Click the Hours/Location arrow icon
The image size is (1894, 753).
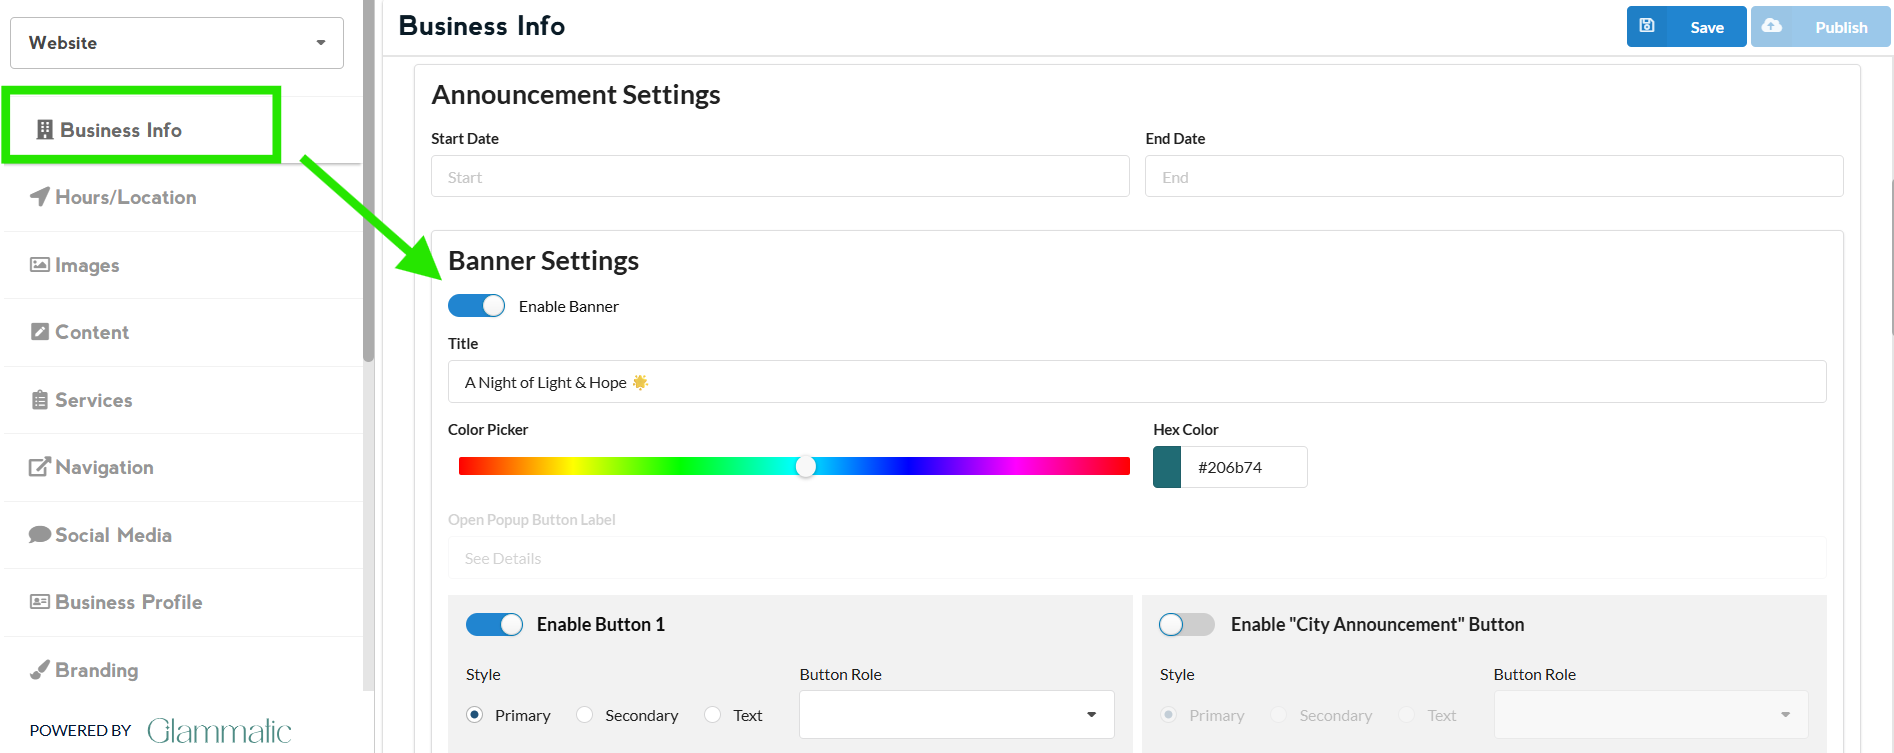40,197
